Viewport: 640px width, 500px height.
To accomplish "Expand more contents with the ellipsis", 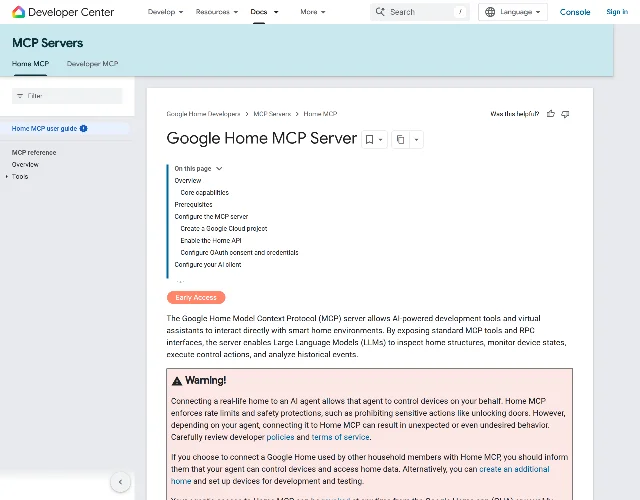I will [x=180, y=281].
